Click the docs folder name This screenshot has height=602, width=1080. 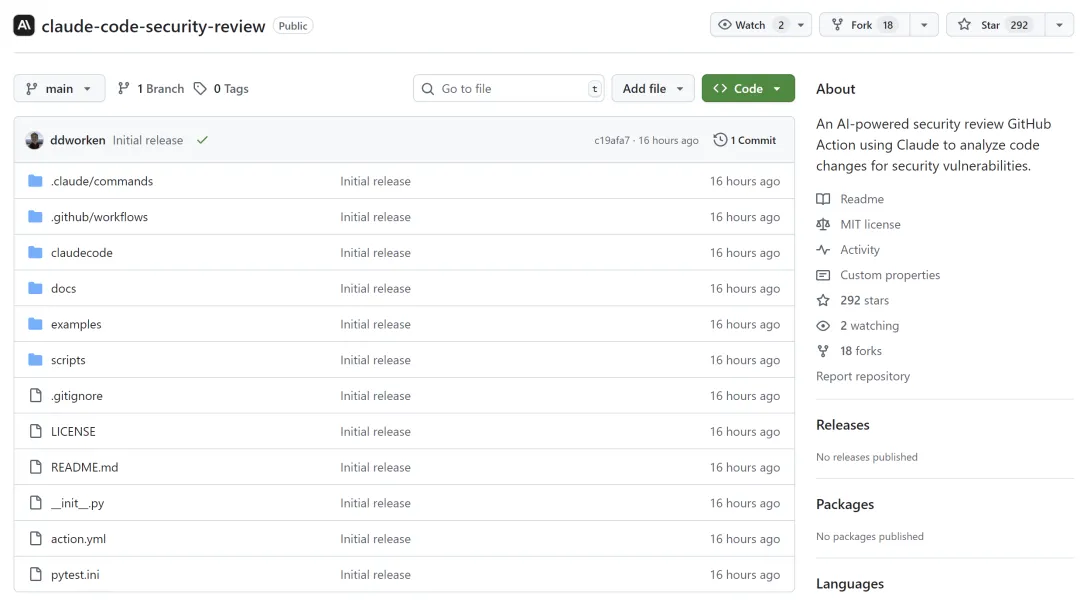(63, 289)
